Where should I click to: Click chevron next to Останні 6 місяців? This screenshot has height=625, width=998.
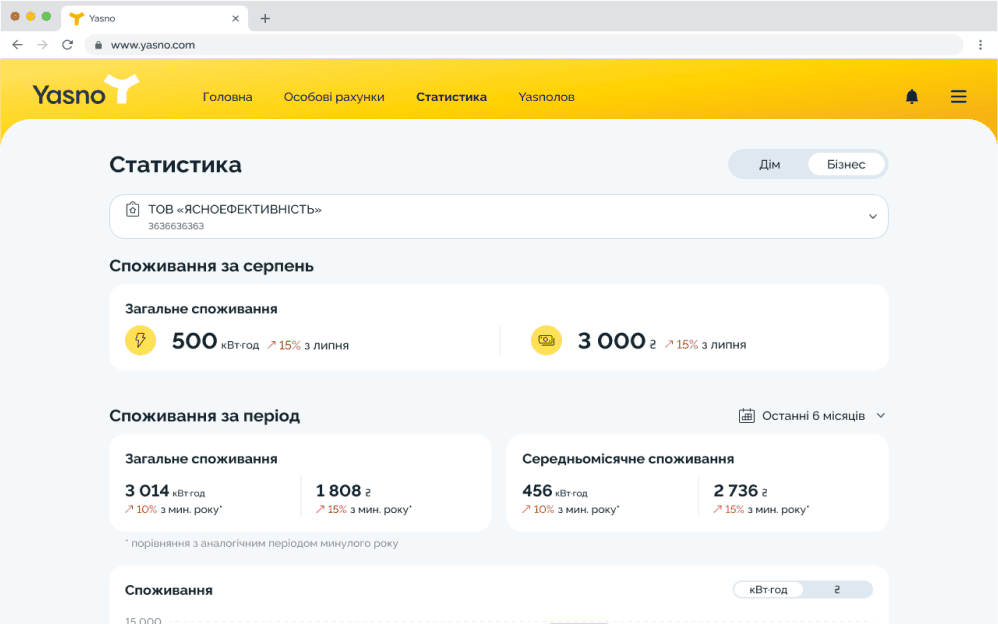pos(881,416)
